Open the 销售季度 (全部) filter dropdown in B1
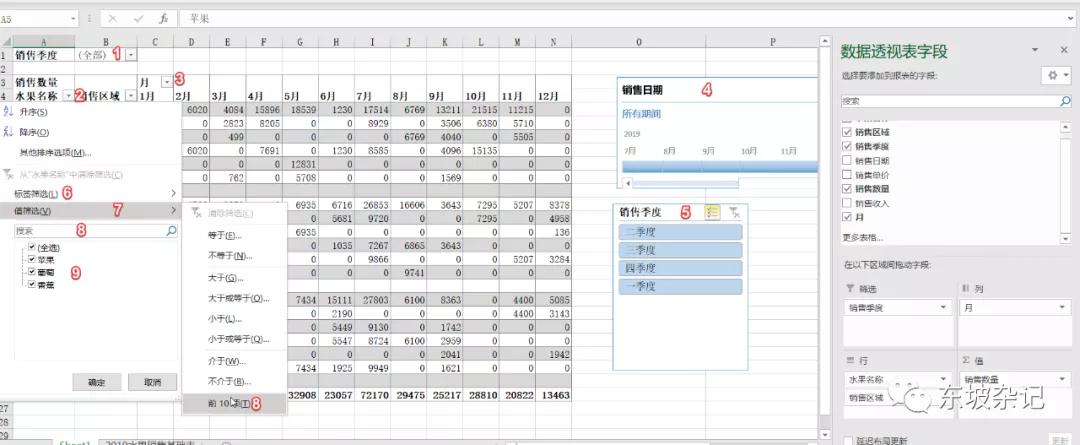The image size is (1080, 445). tap(132, 55)
